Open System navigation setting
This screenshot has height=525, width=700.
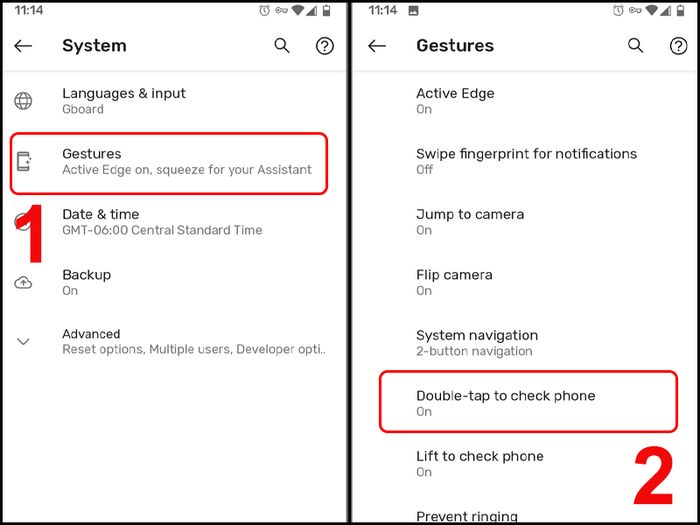click(x=525, y=342)
